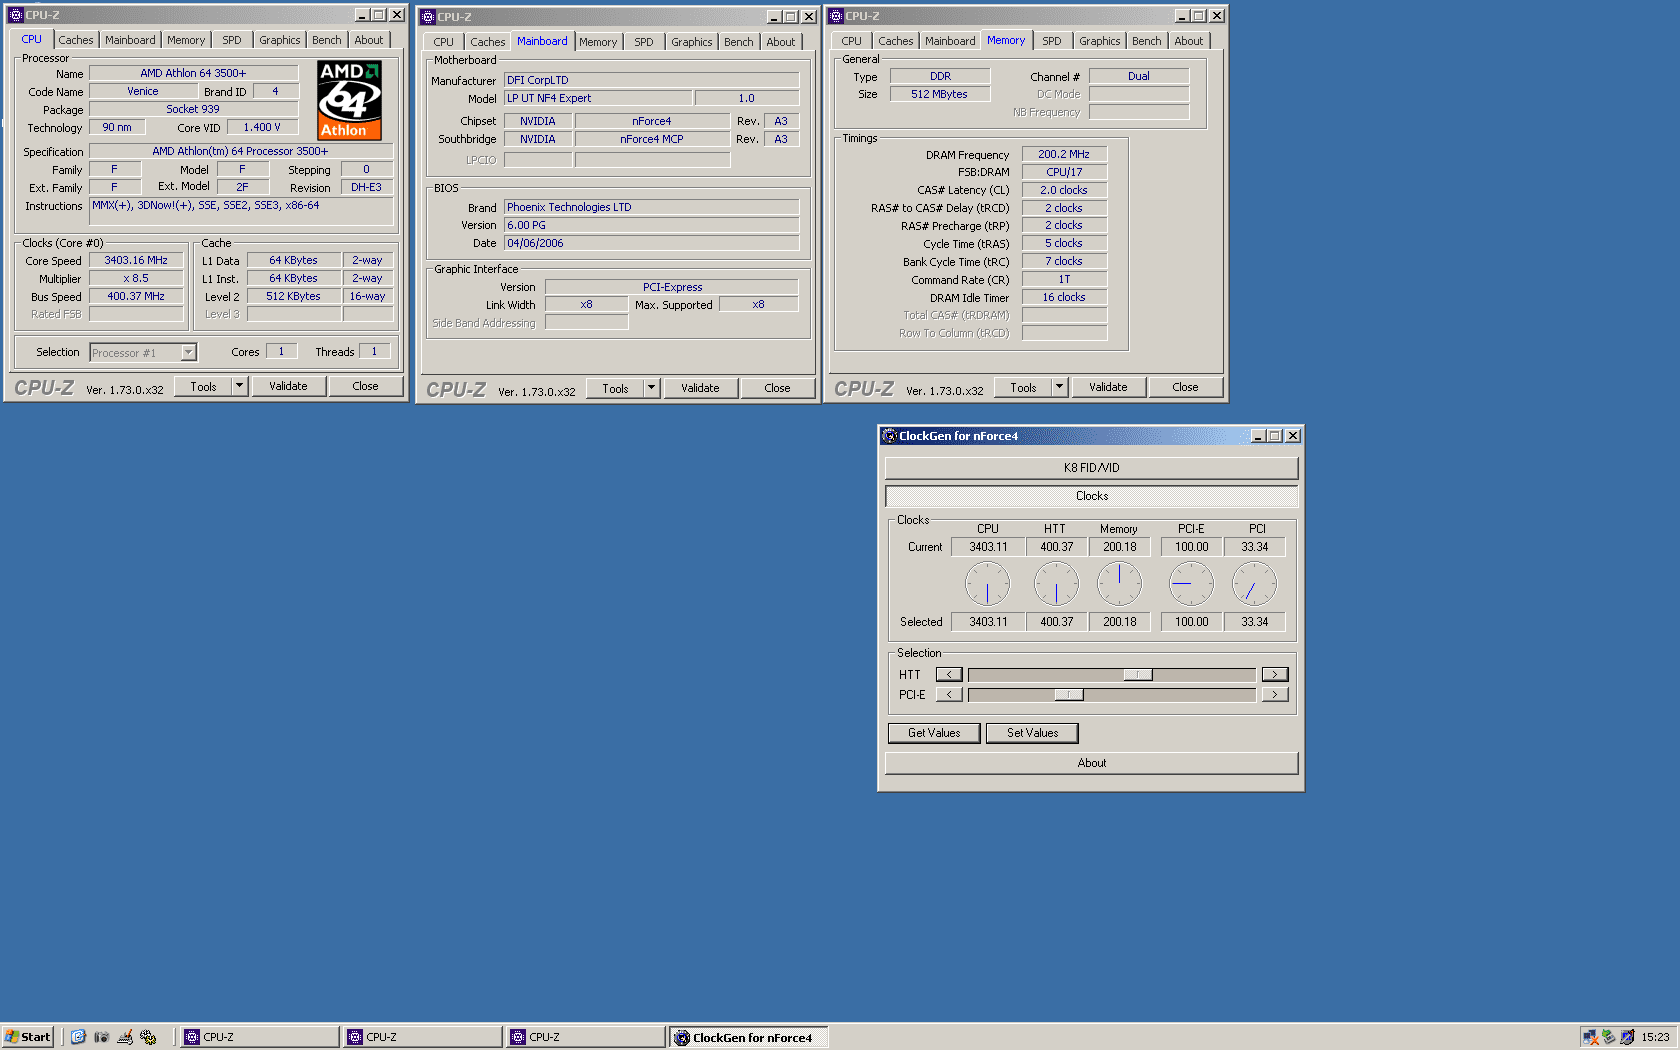Click the HTT frequency slider thumb
1680x1050 pixels.
[x=1138, y=675]
